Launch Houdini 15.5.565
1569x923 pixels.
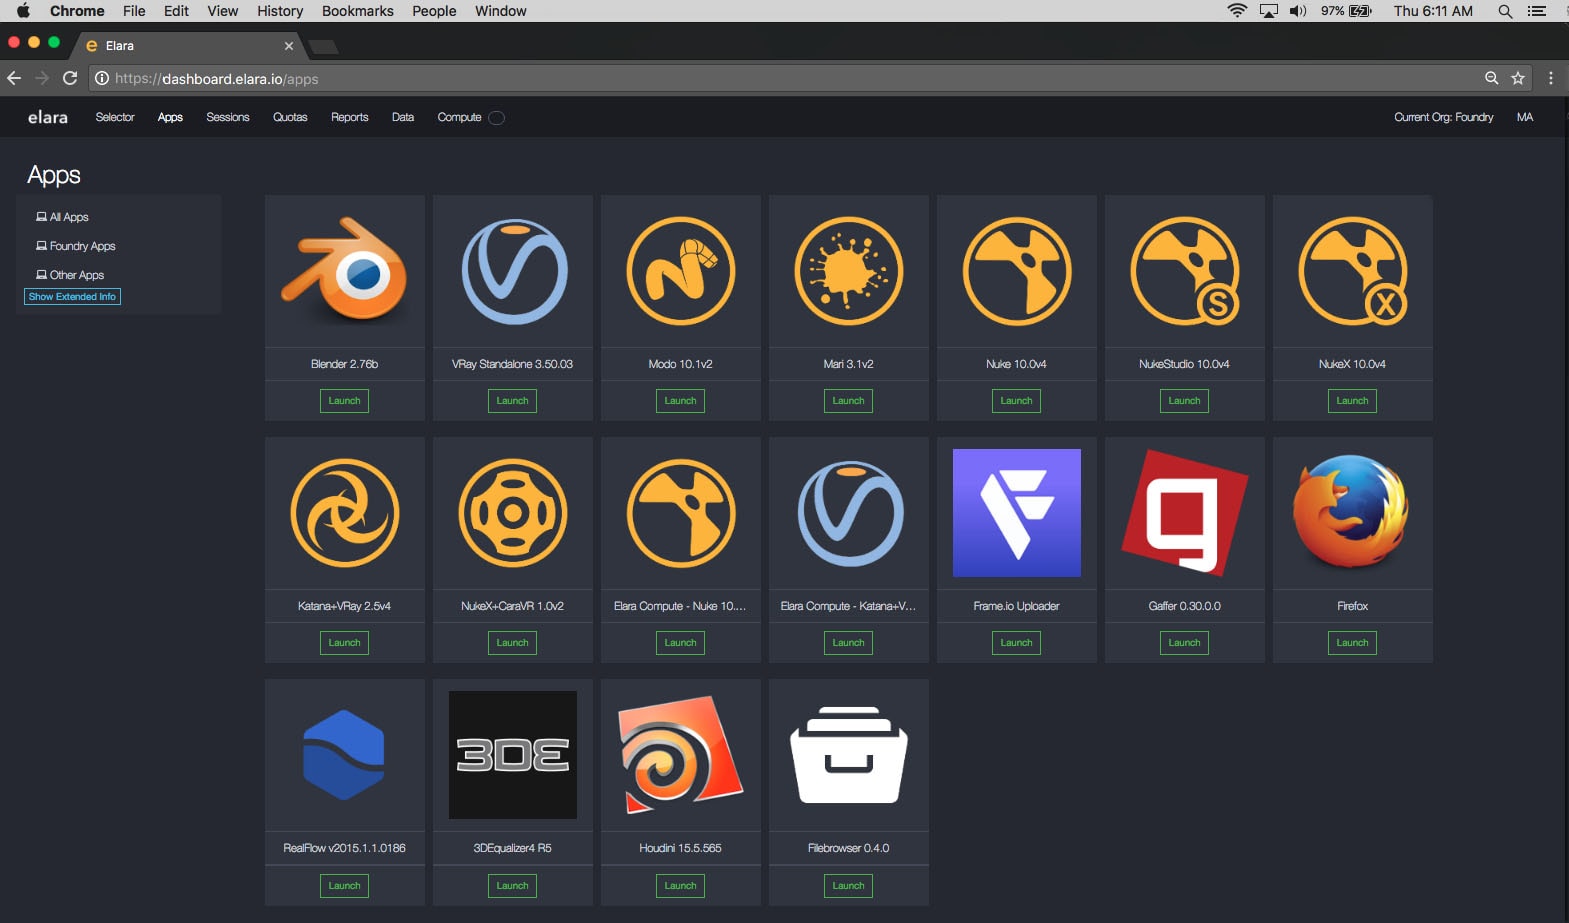681,886
